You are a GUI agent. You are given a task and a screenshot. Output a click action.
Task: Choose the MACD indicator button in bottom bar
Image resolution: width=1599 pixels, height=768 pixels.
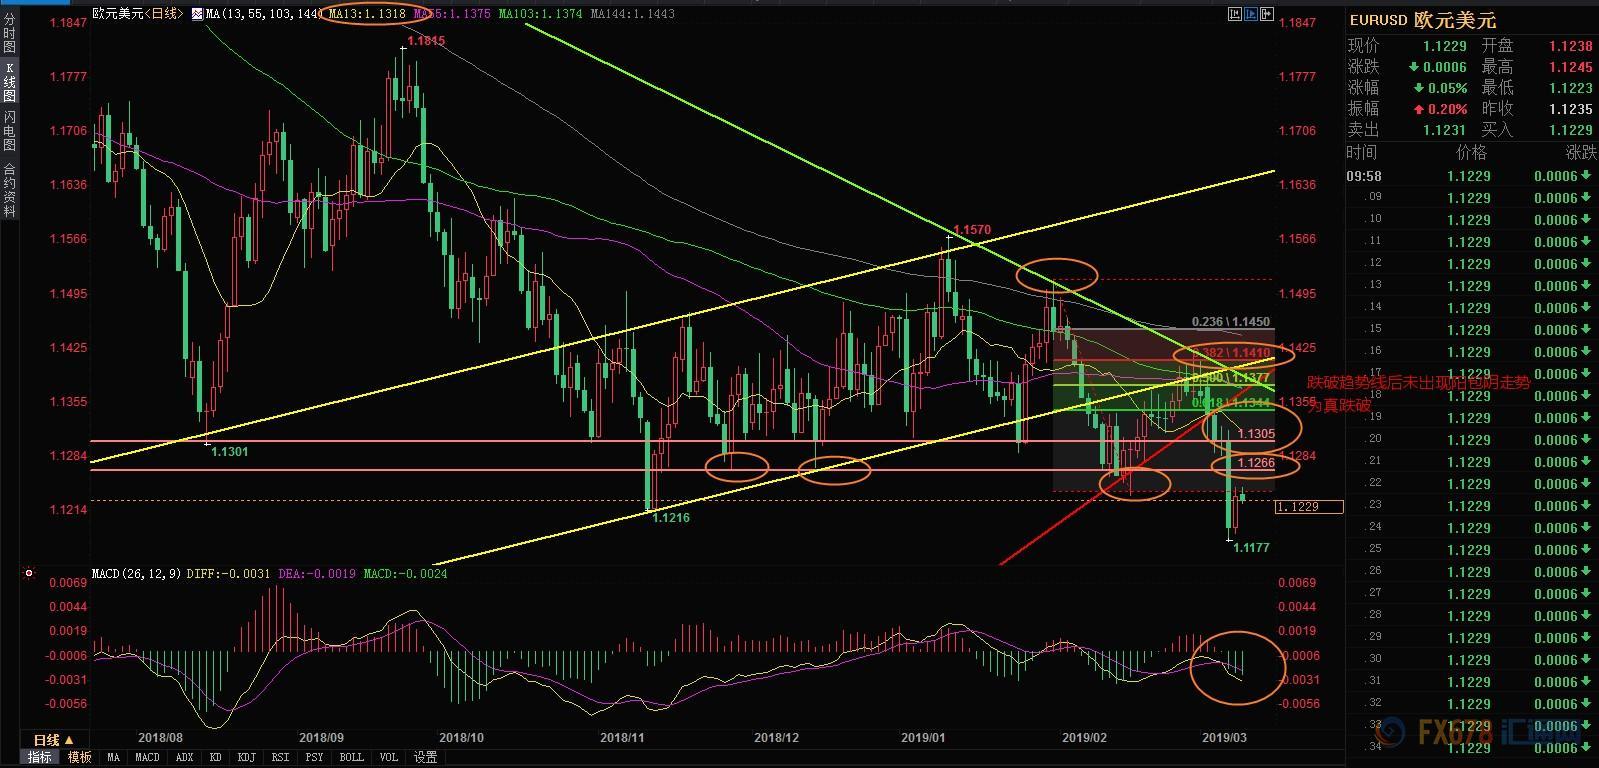coord(147,758)
